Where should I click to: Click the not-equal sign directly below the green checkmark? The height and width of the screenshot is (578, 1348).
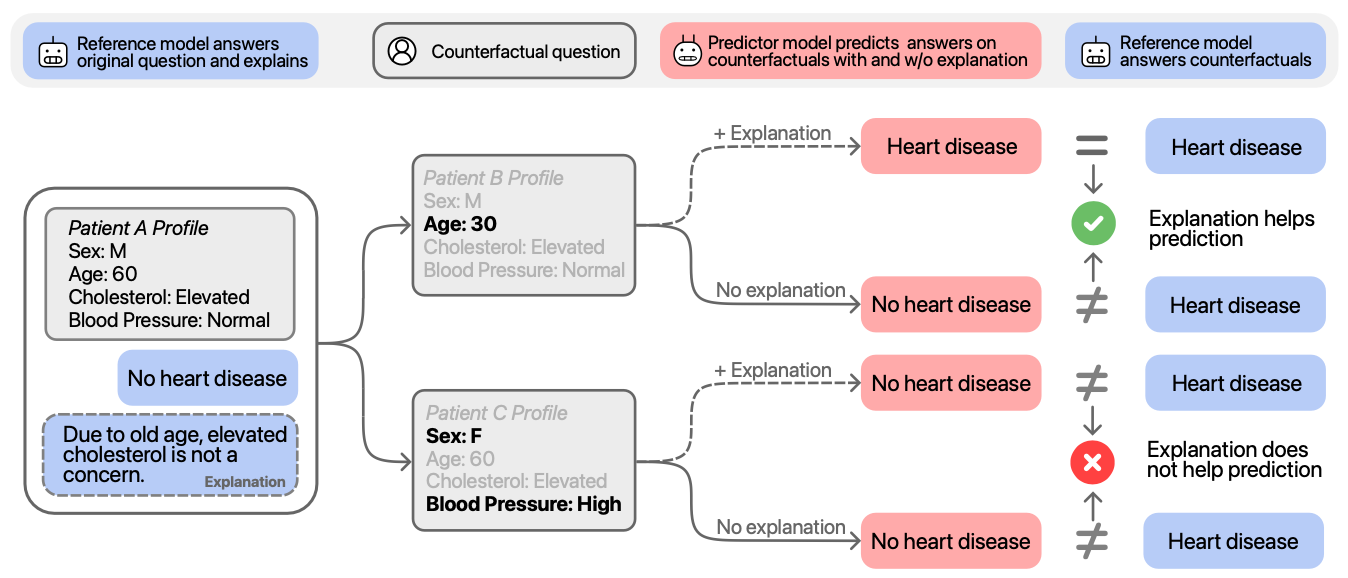(1093, 305)
